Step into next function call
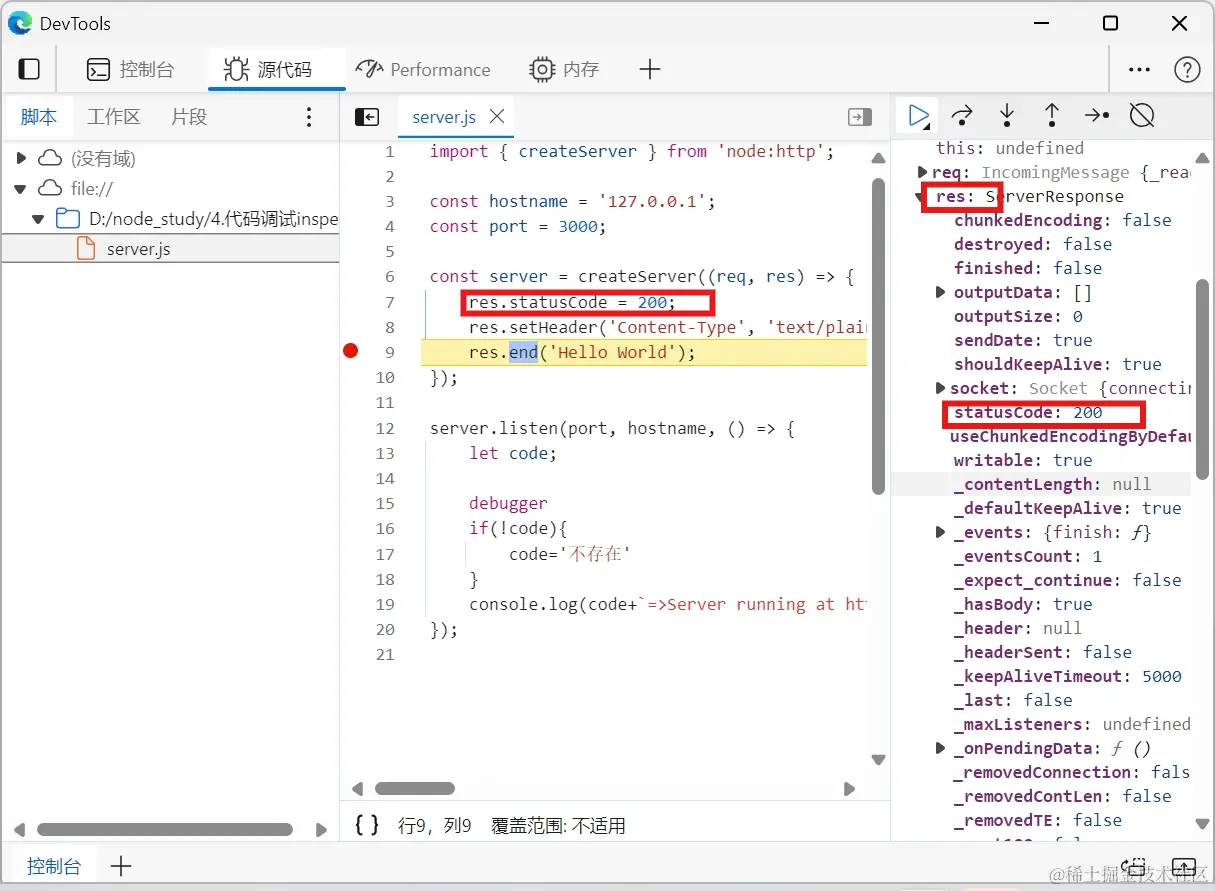The height and width of the screenshot is (891, 1215). 1007,116
